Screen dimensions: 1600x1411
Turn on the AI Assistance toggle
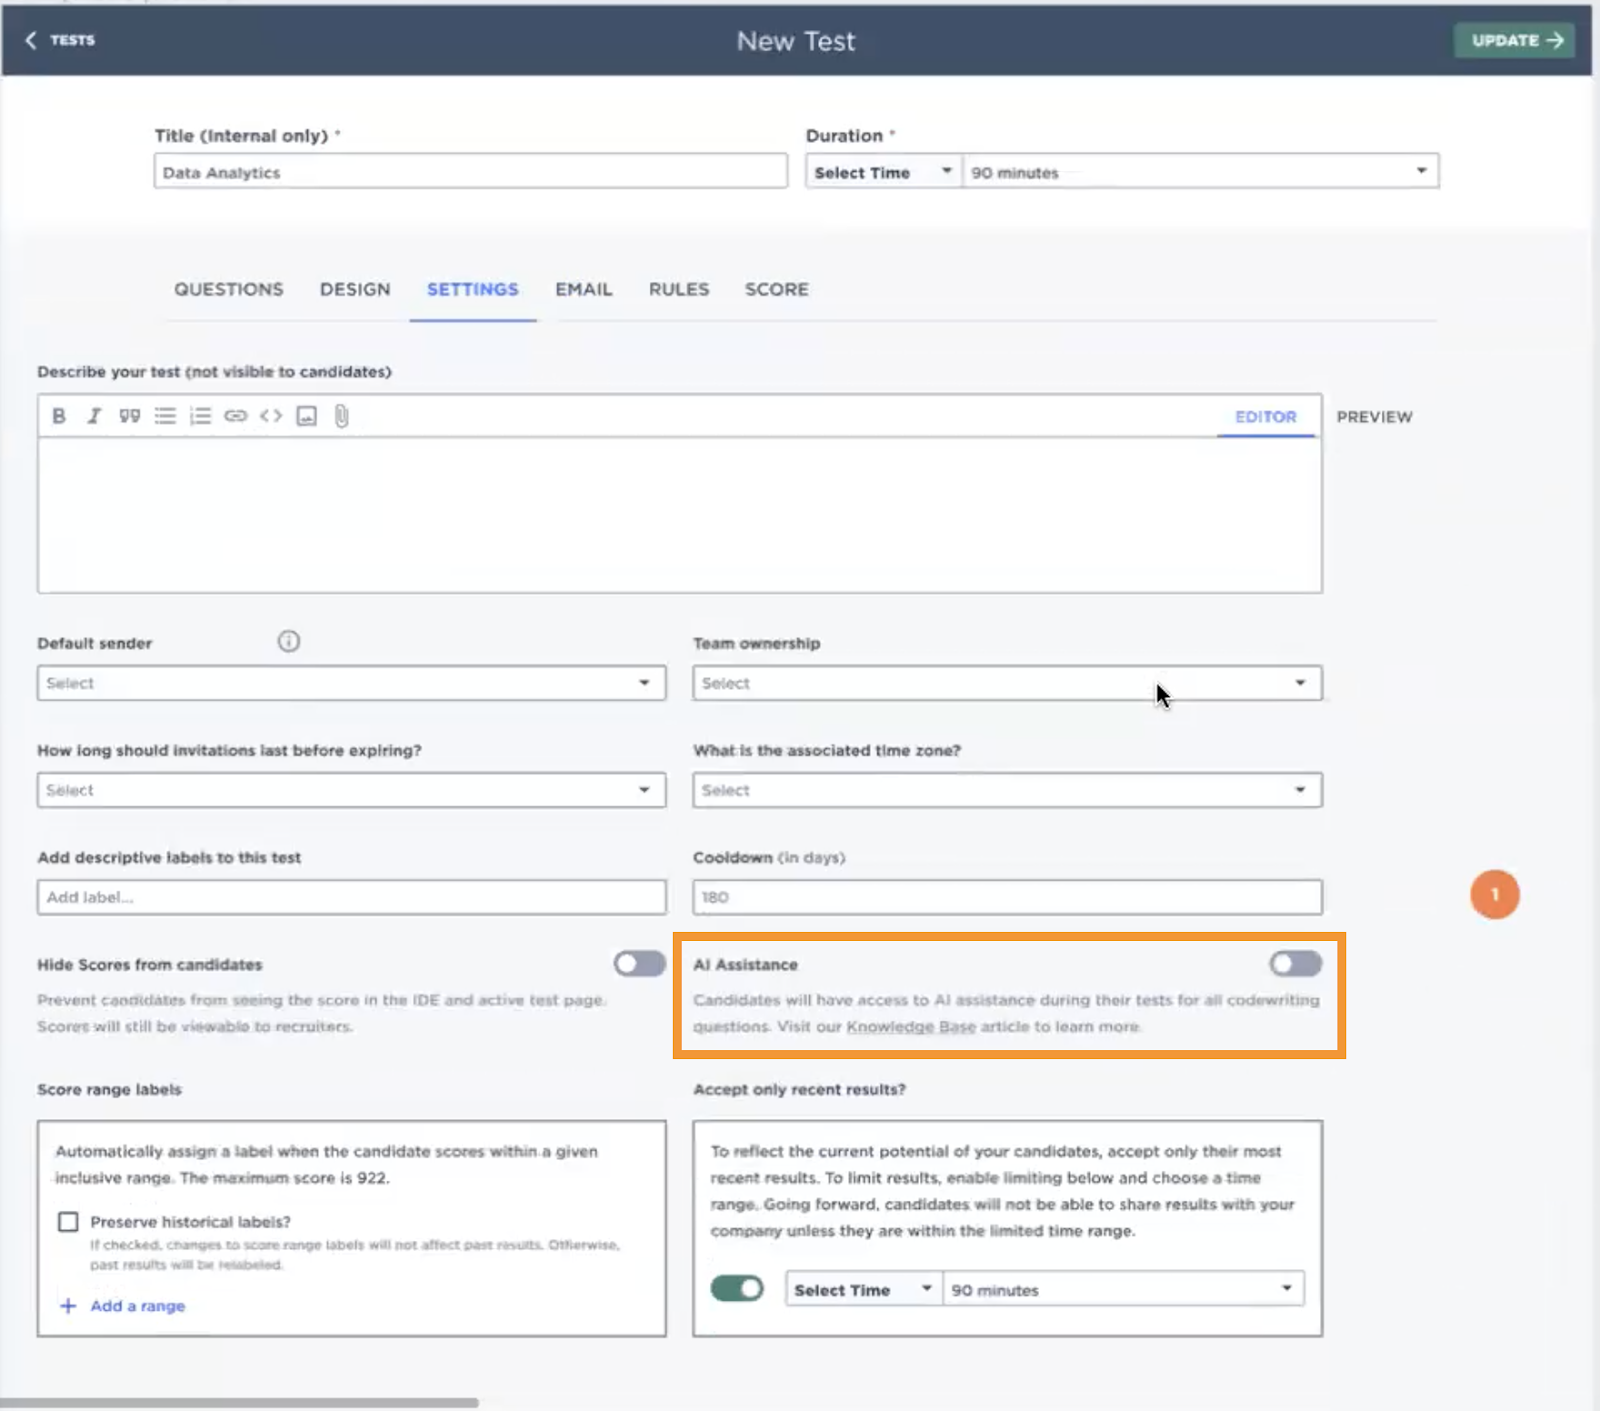pos(1295,964)
